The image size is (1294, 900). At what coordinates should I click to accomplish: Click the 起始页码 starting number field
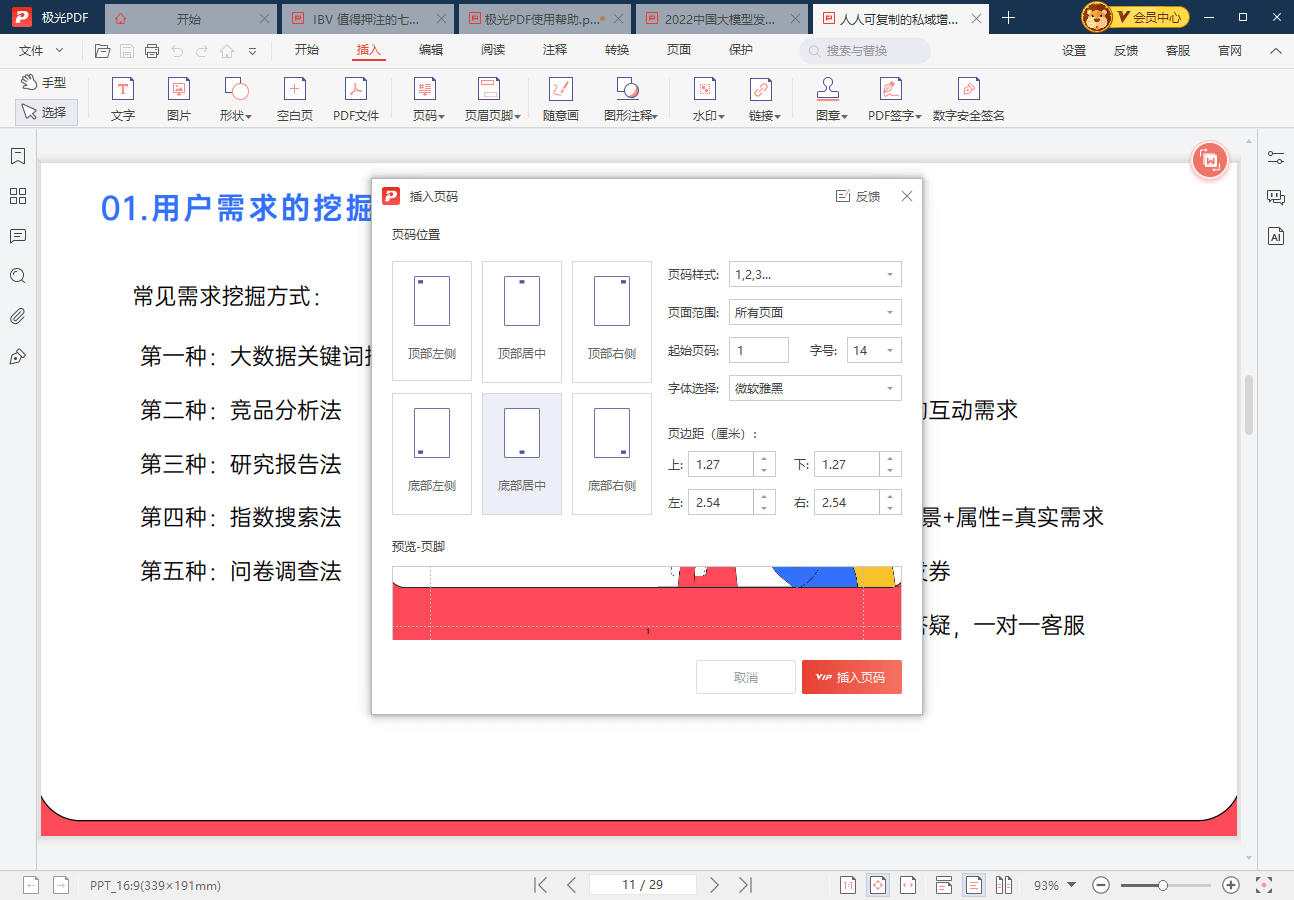pos(759,350)
